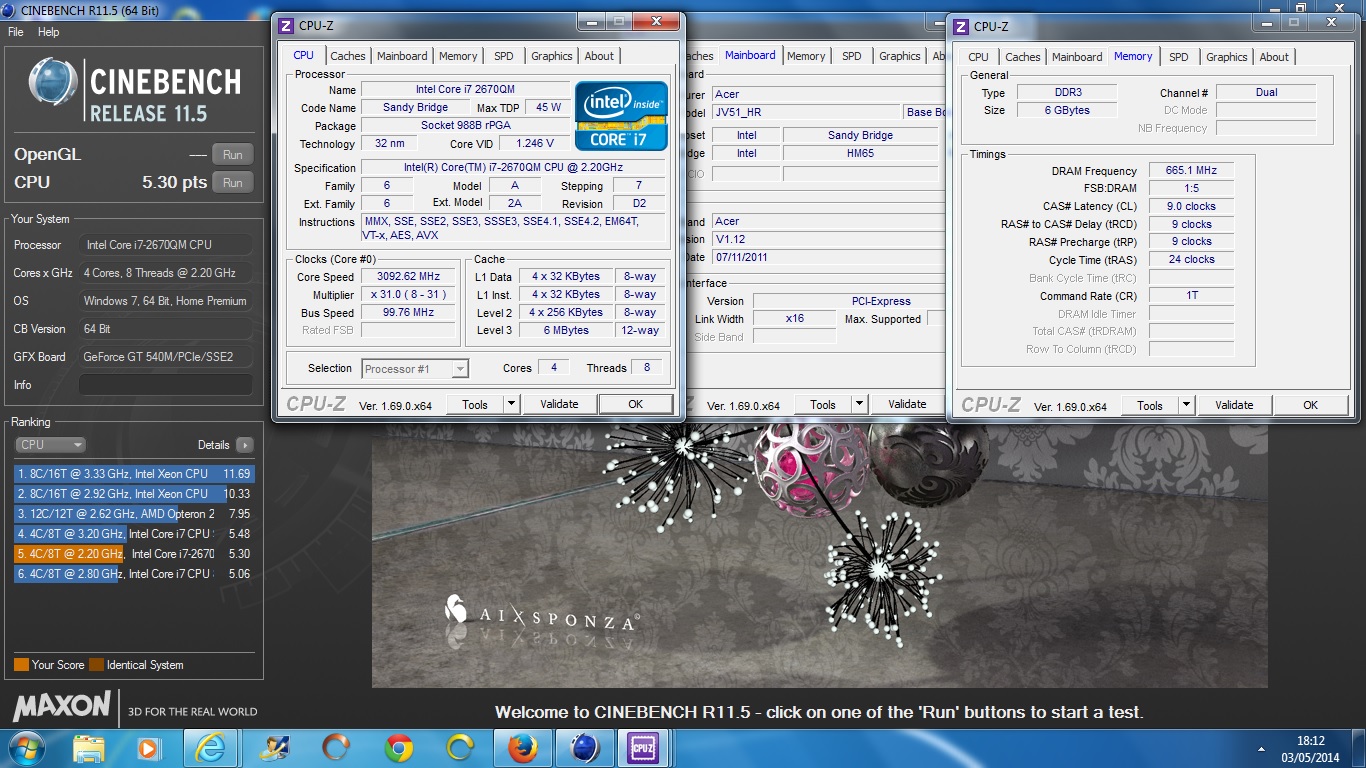This screenshot has width=1366, height=768.
Task: Click the Intel Core i7 inside logo
Action: click(x=621, y=116)
